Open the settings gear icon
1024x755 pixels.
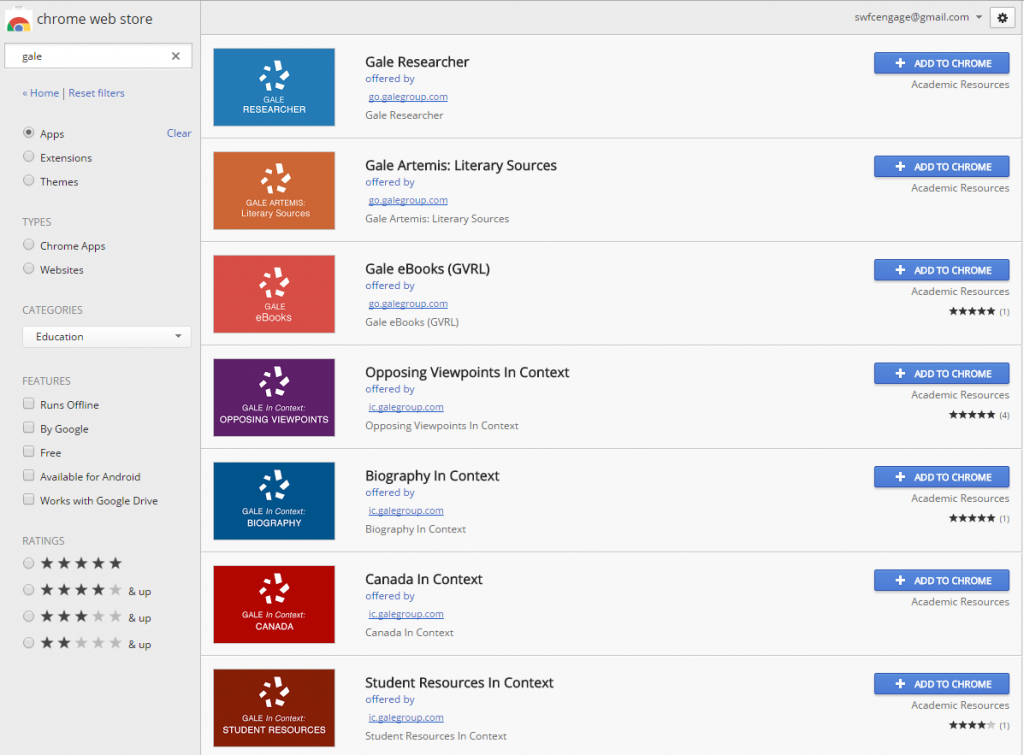coord(1002,17)
